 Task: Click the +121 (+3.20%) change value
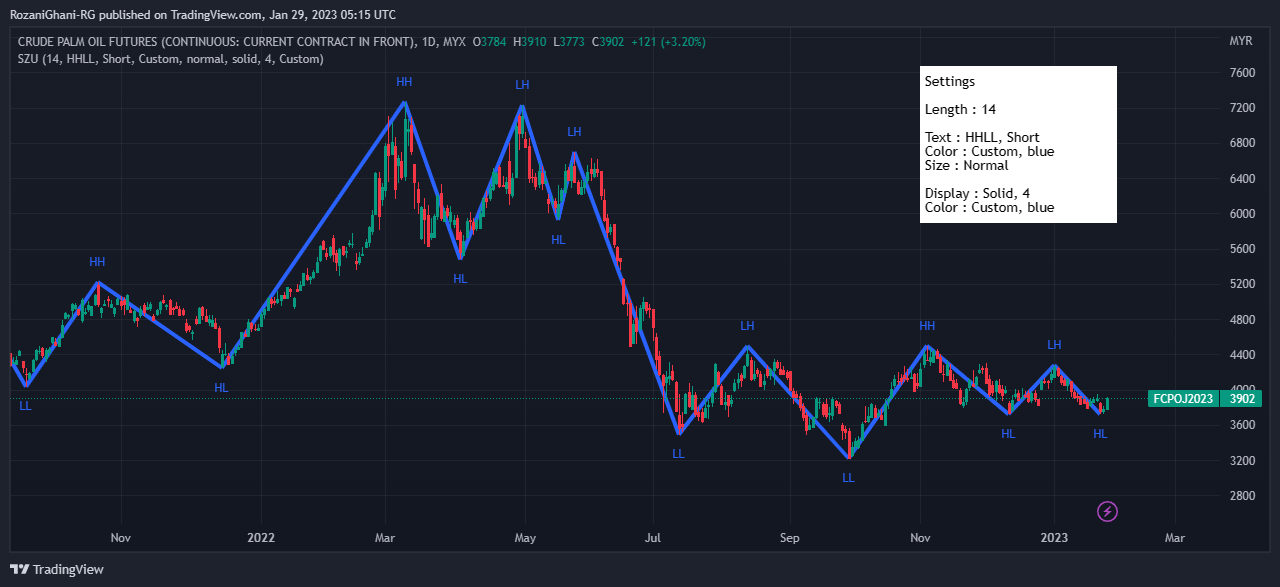click(x=668, y=42)
